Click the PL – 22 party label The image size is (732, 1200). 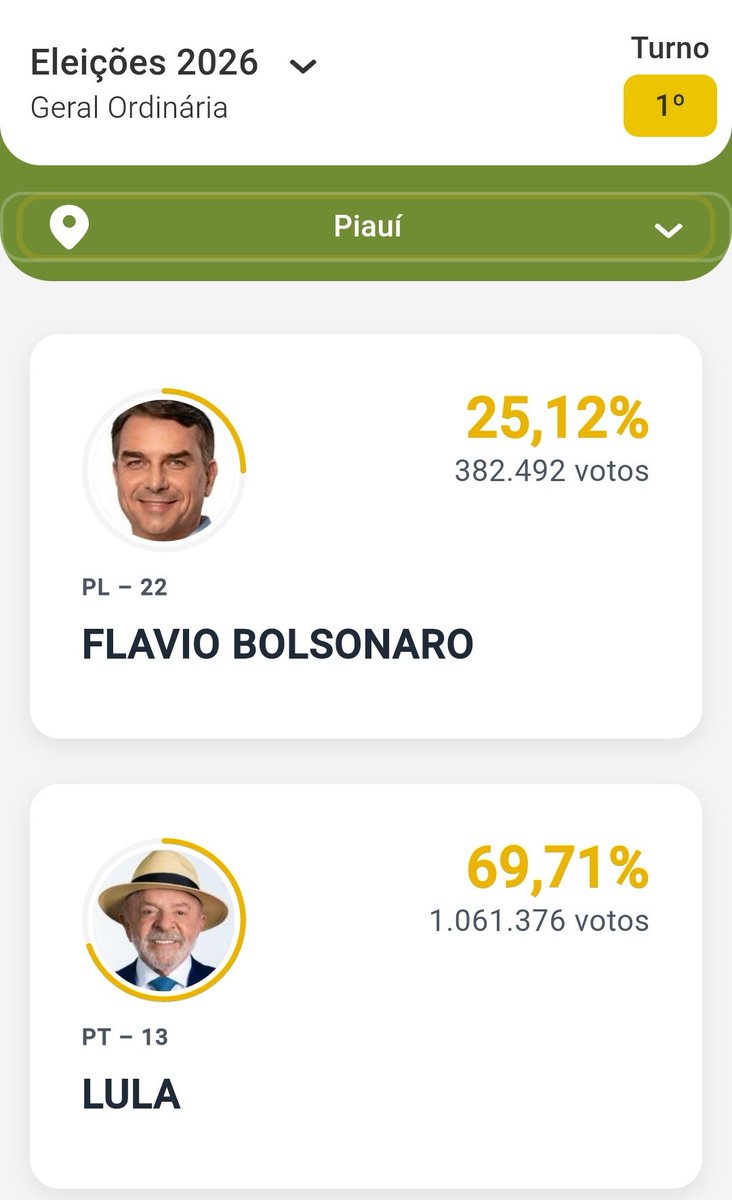[x=125, y=587]
